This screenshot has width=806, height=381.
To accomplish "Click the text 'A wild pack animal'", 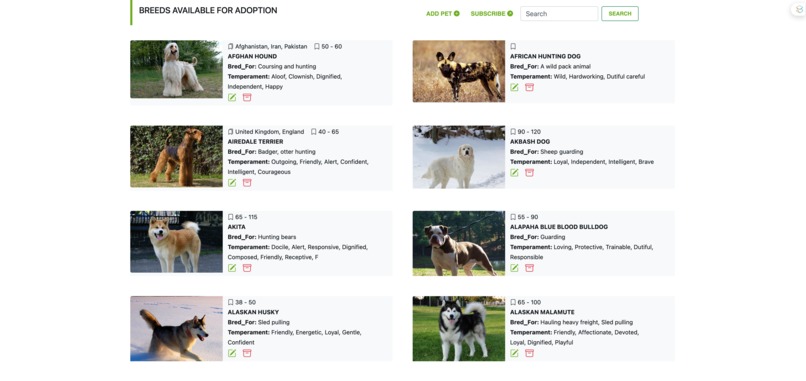I will (x=565, y=66).
